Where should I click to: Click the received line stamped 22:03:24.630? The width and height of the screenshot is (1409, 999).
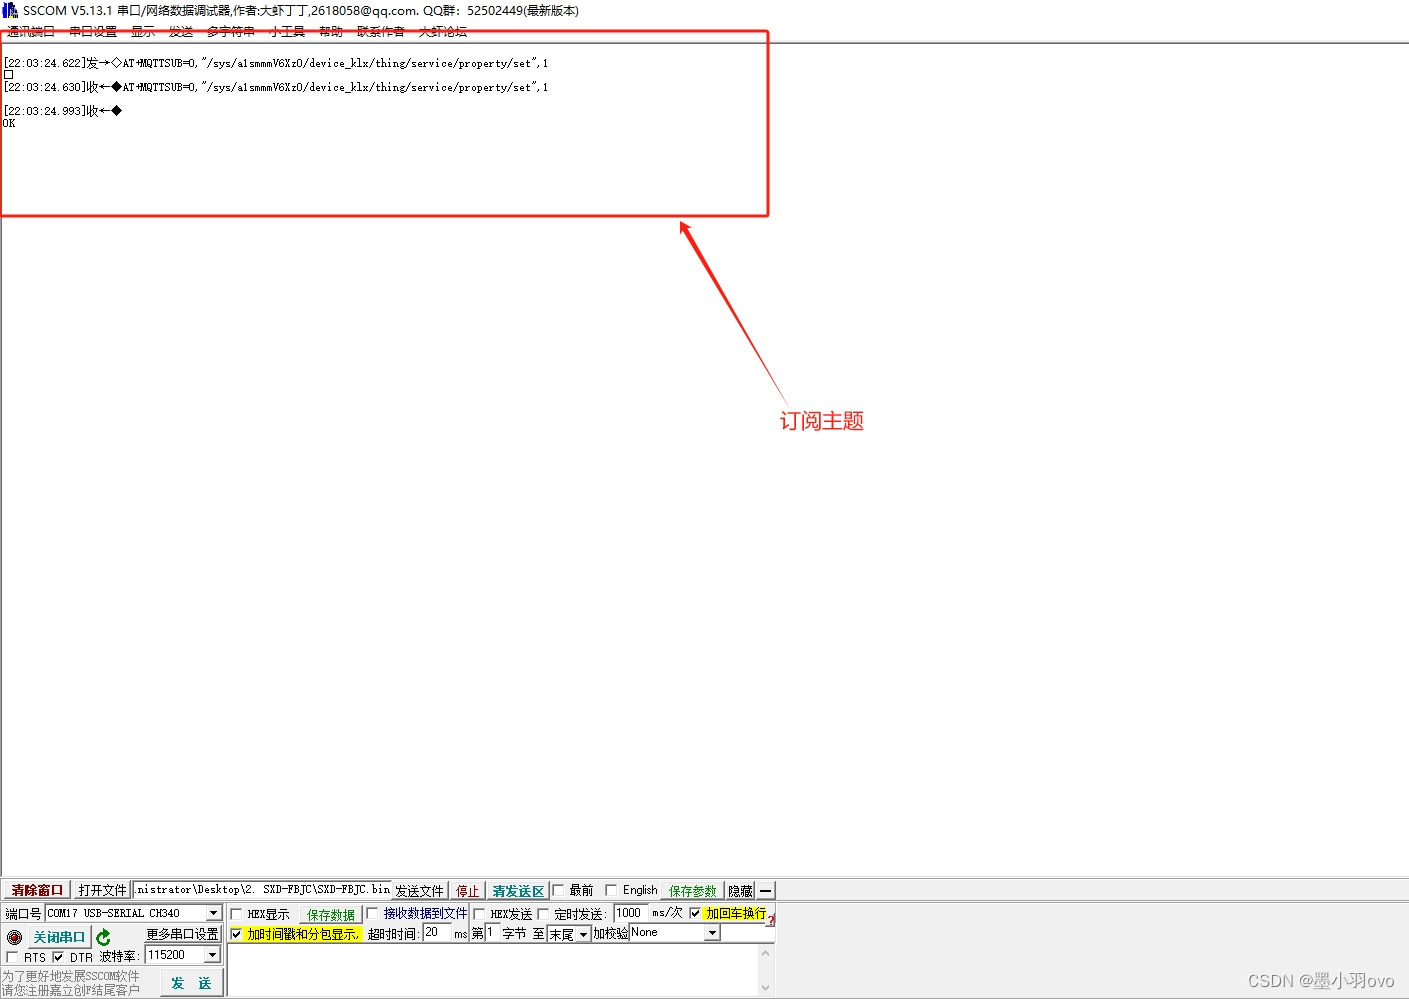coord(276,87)
